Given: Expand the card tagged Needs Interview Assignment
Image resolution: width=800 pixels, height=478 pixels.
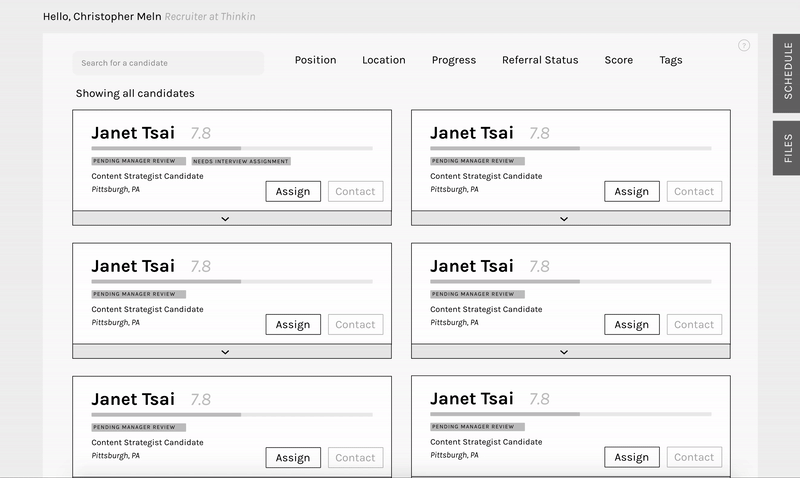Looking at the screenshot, I should point(232,218).
